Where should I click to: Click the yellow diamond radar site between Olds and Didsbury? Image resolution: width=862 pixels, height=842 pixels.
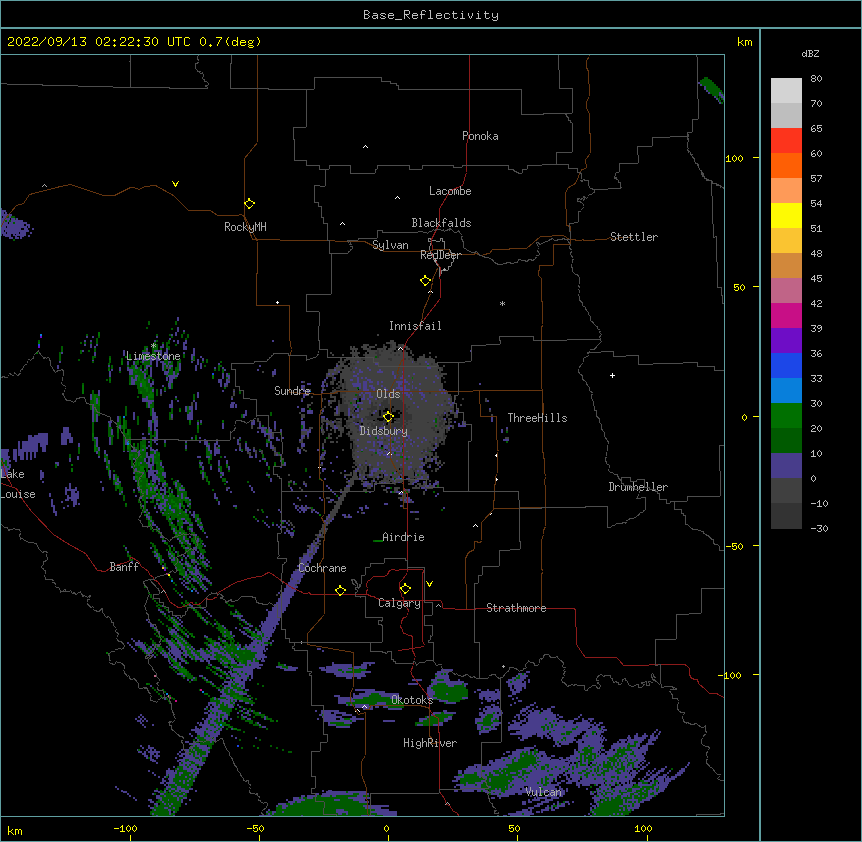(388, 417)
